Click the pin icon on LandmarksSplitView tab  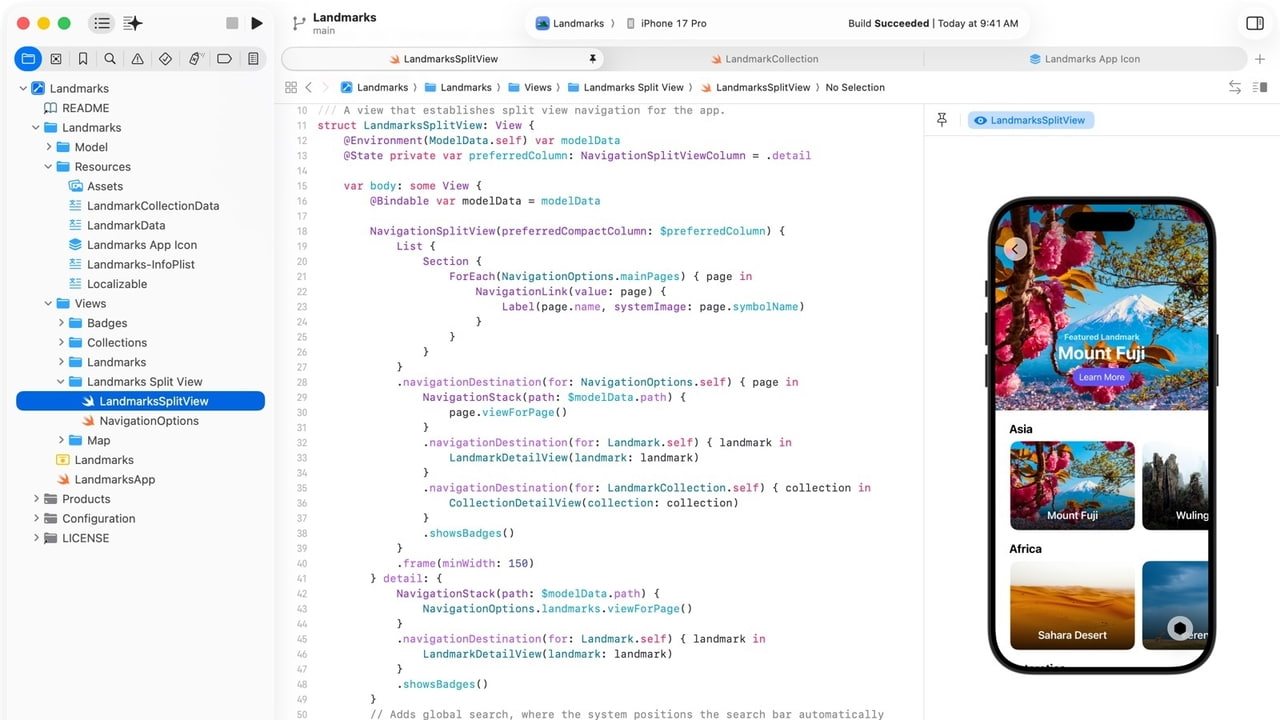point(592,59)
